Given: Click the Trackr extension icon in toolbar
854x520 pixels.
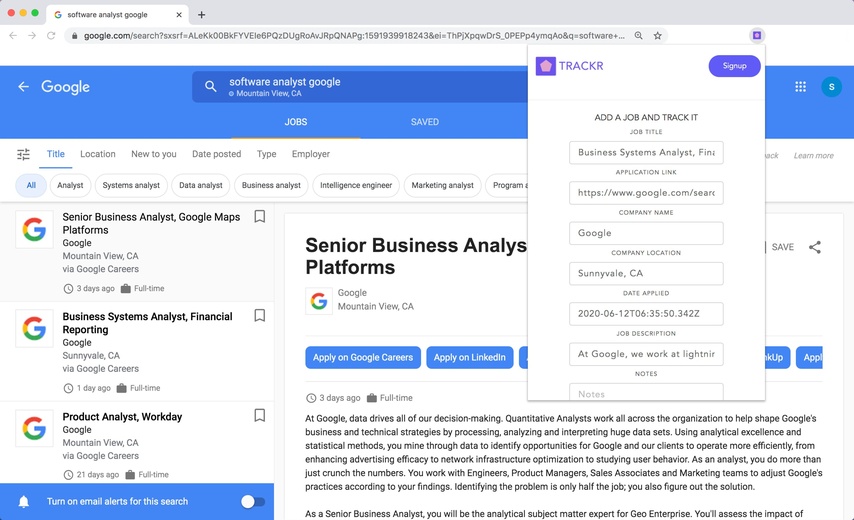Looking at the screenshot, I should [757, 35].
